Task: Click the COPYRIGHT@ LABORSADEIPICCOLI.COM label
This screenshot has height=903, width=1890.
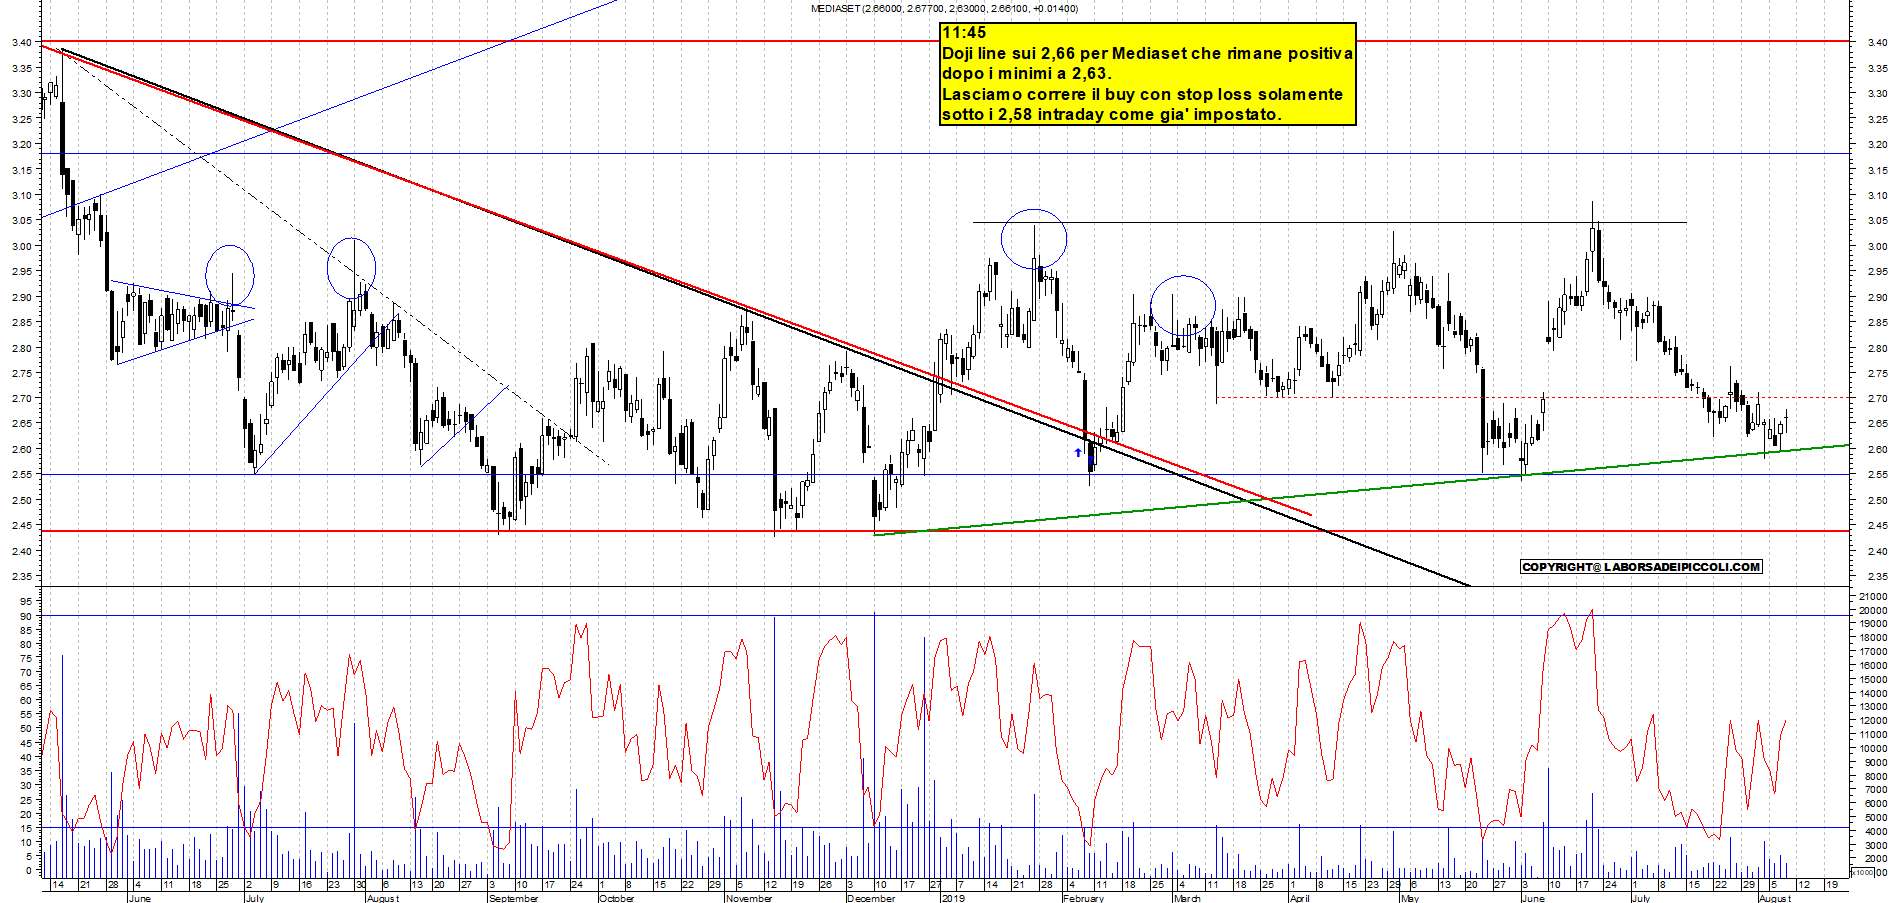Action: (1641, 567)
